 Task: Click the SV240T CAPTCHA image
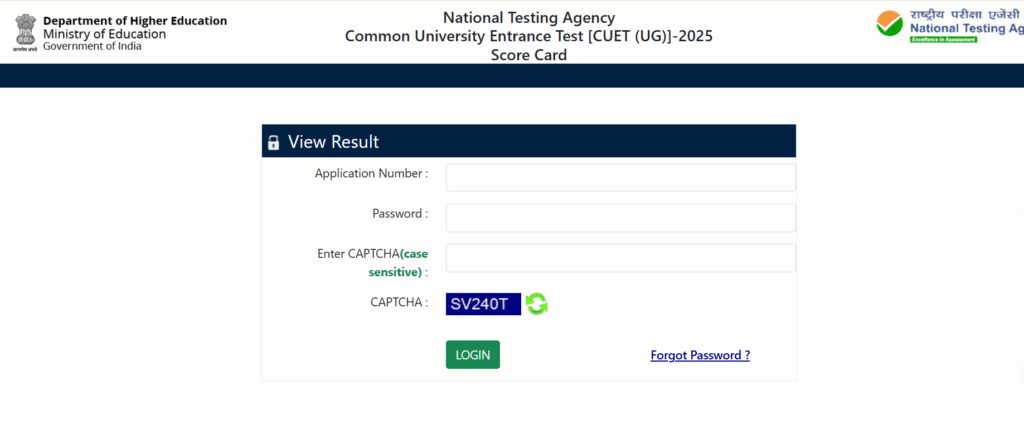[483, 304]
